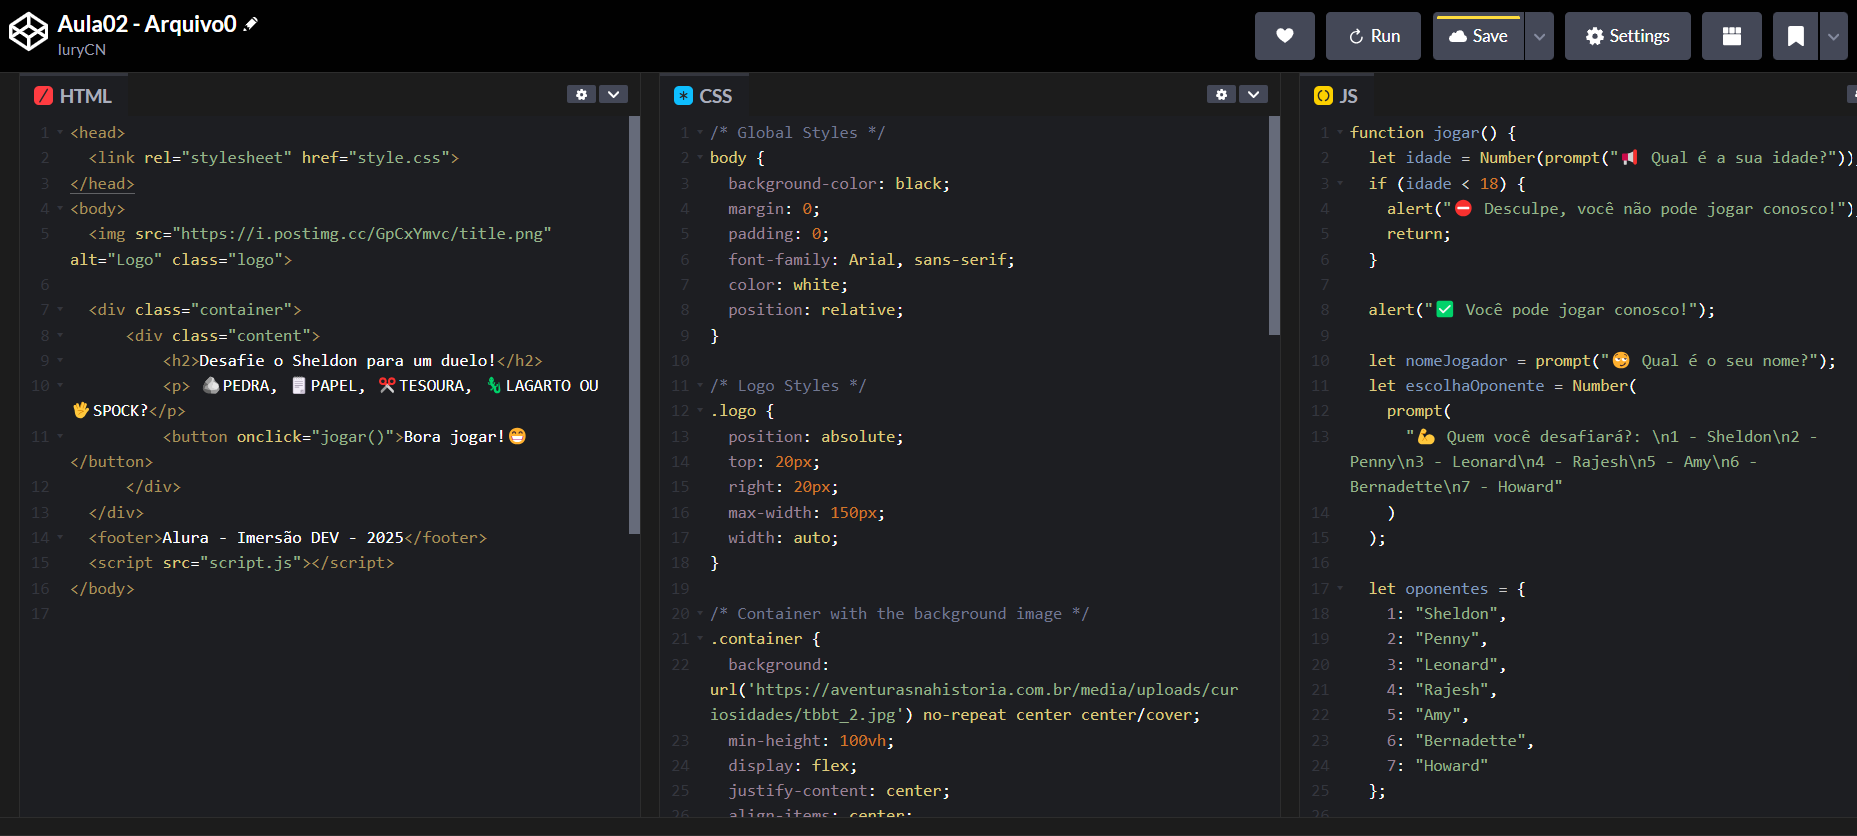Collapse HTML head tag fold on line 1

(60, 133)
